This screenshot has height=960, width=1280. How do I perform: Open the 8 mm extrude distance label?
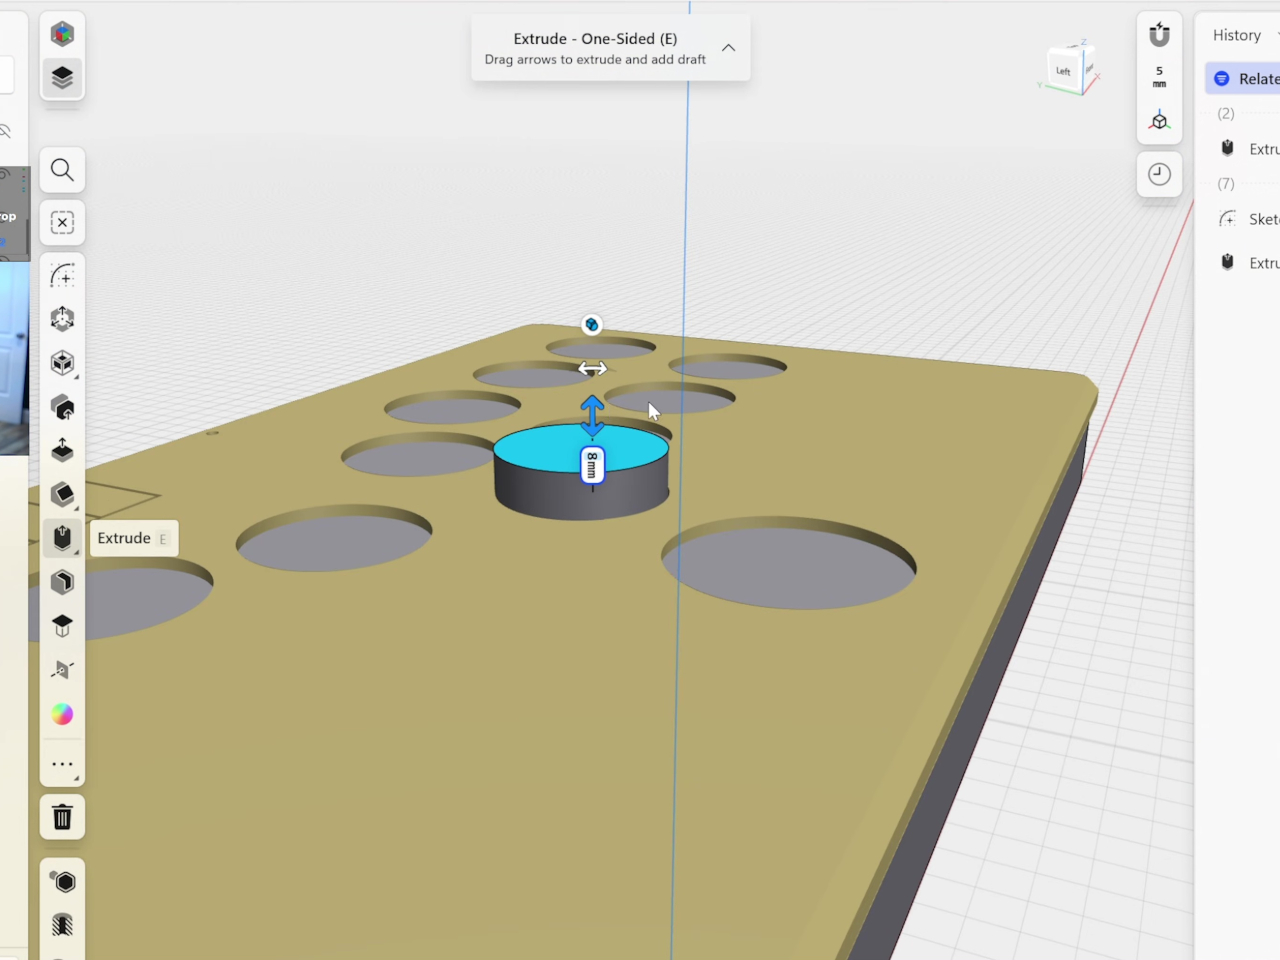tap(592, 465)
